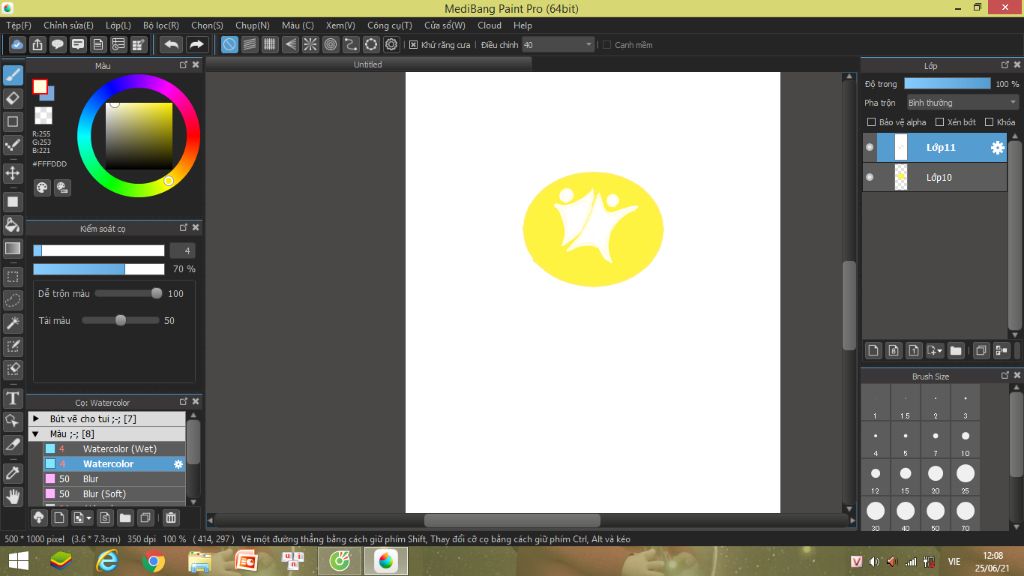Enable parallel lines snap guide
The image size is (1024, 576).
pyautogui.click(x=249, y=44)
